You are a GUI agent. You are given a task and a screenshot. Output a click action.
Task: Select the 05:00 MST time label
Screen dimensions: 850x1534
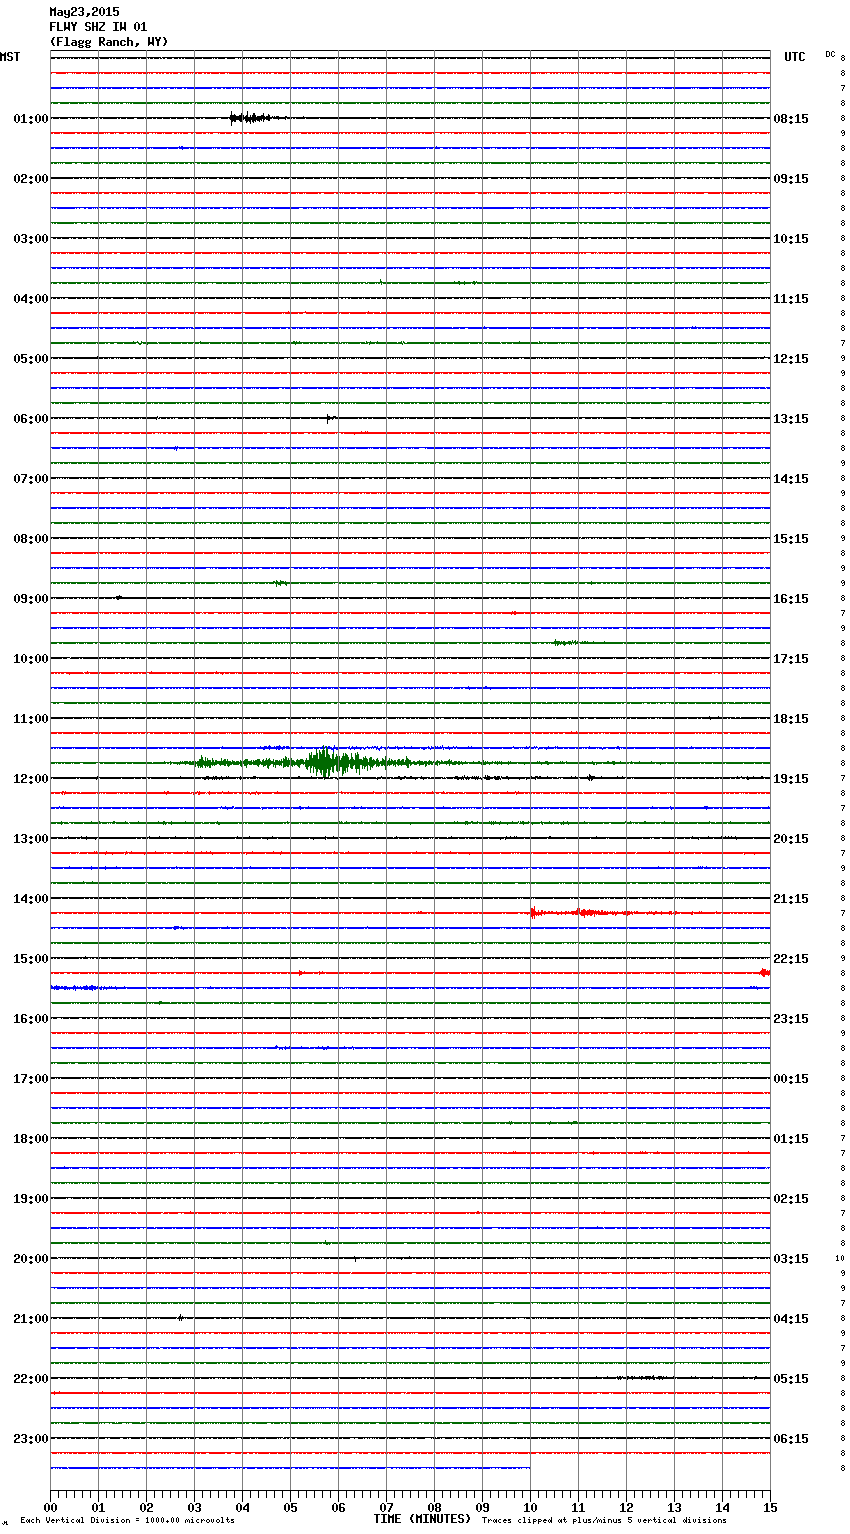coord(31,359)
